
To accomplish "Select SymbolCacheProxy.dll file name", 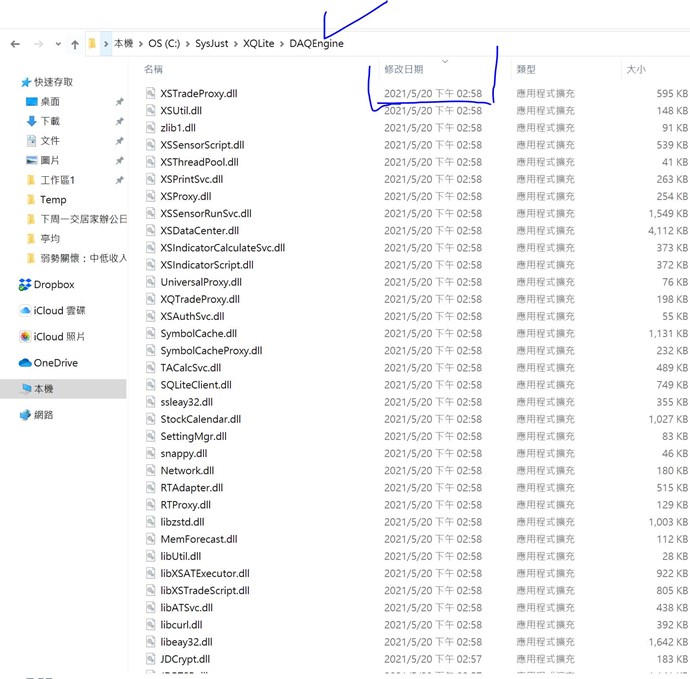I will 211,351.
